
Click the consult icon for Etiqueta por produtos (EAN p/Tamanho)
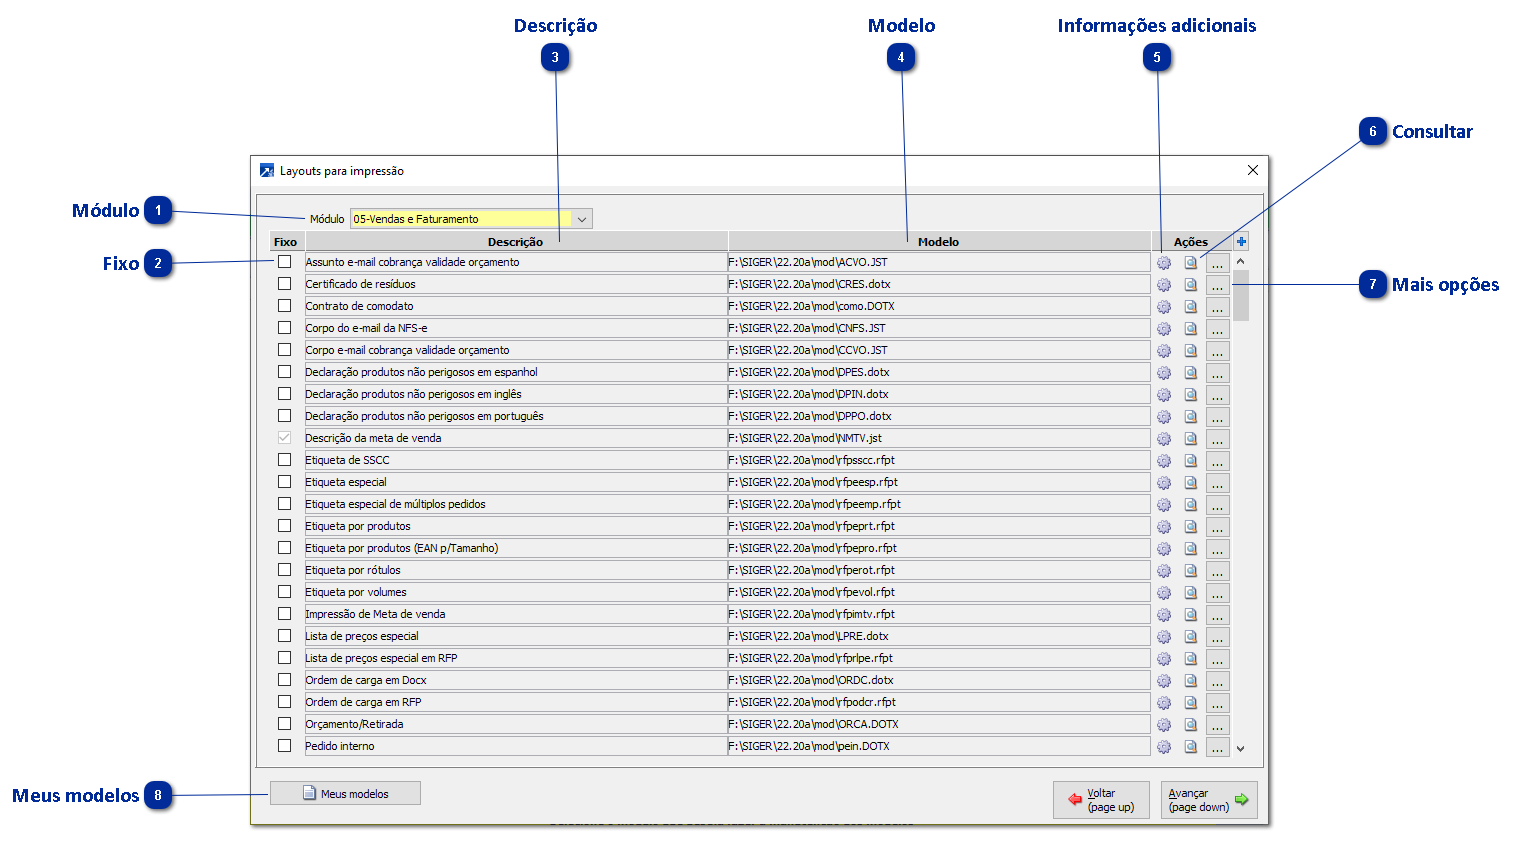click(1191, 549)
